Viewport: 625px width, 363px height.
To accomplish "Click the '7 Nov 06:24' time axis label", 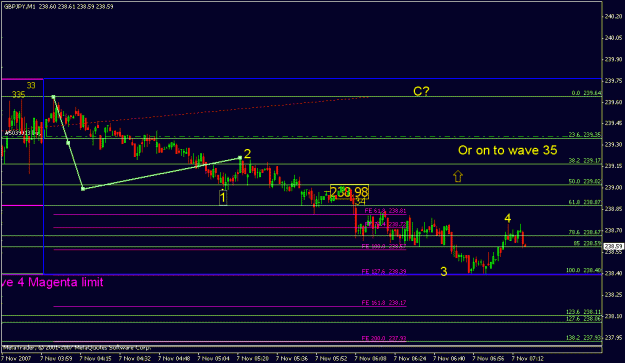I will (x=410, y=358).
